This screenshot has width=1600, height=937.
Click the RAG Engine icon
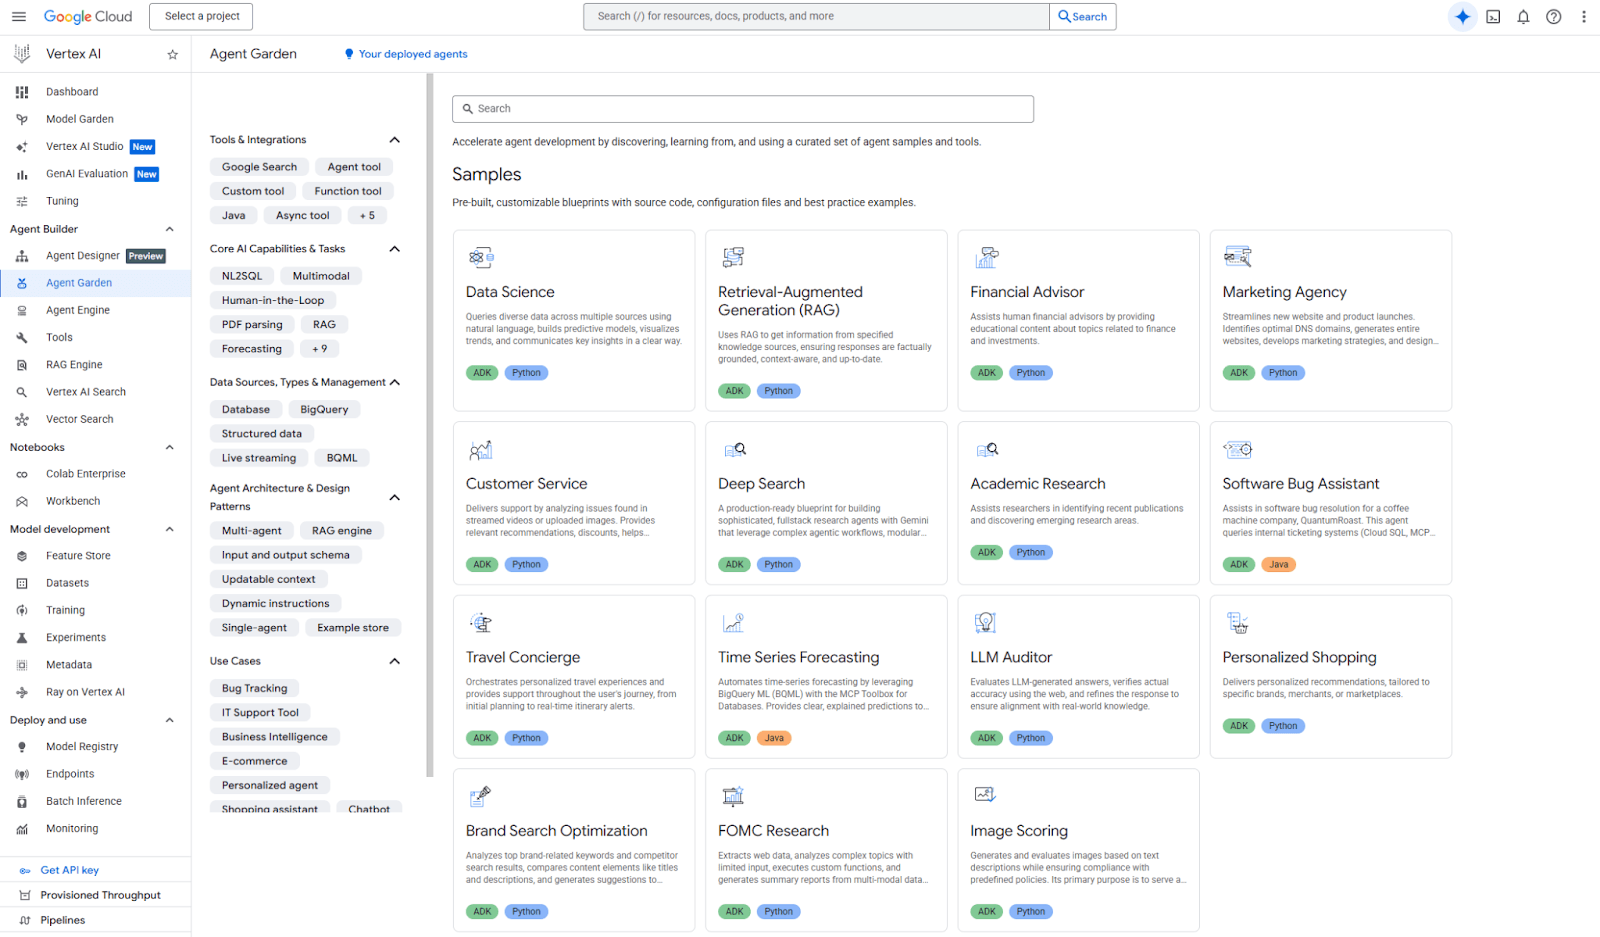22,365
